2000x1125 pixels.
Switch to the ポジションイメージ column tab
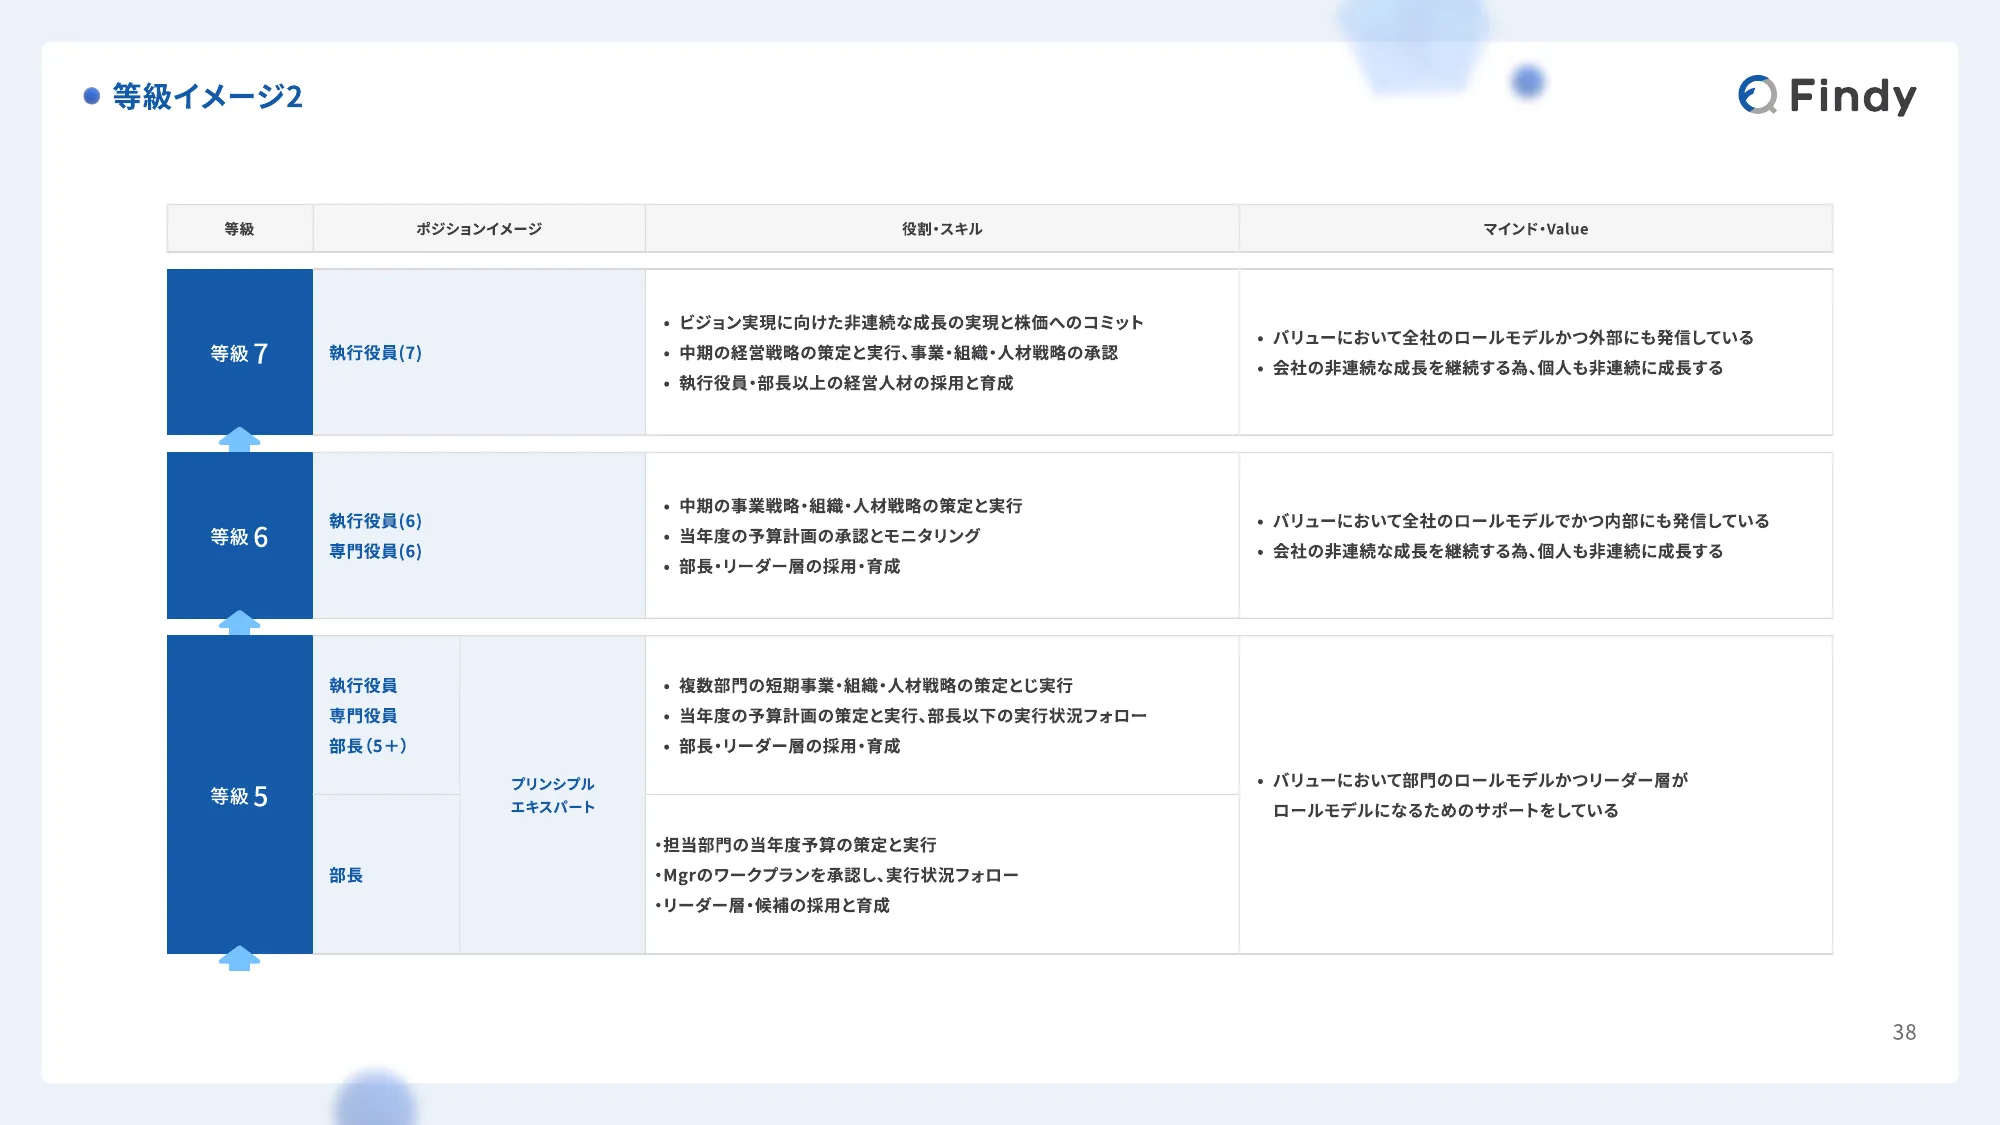pos(480,228)
